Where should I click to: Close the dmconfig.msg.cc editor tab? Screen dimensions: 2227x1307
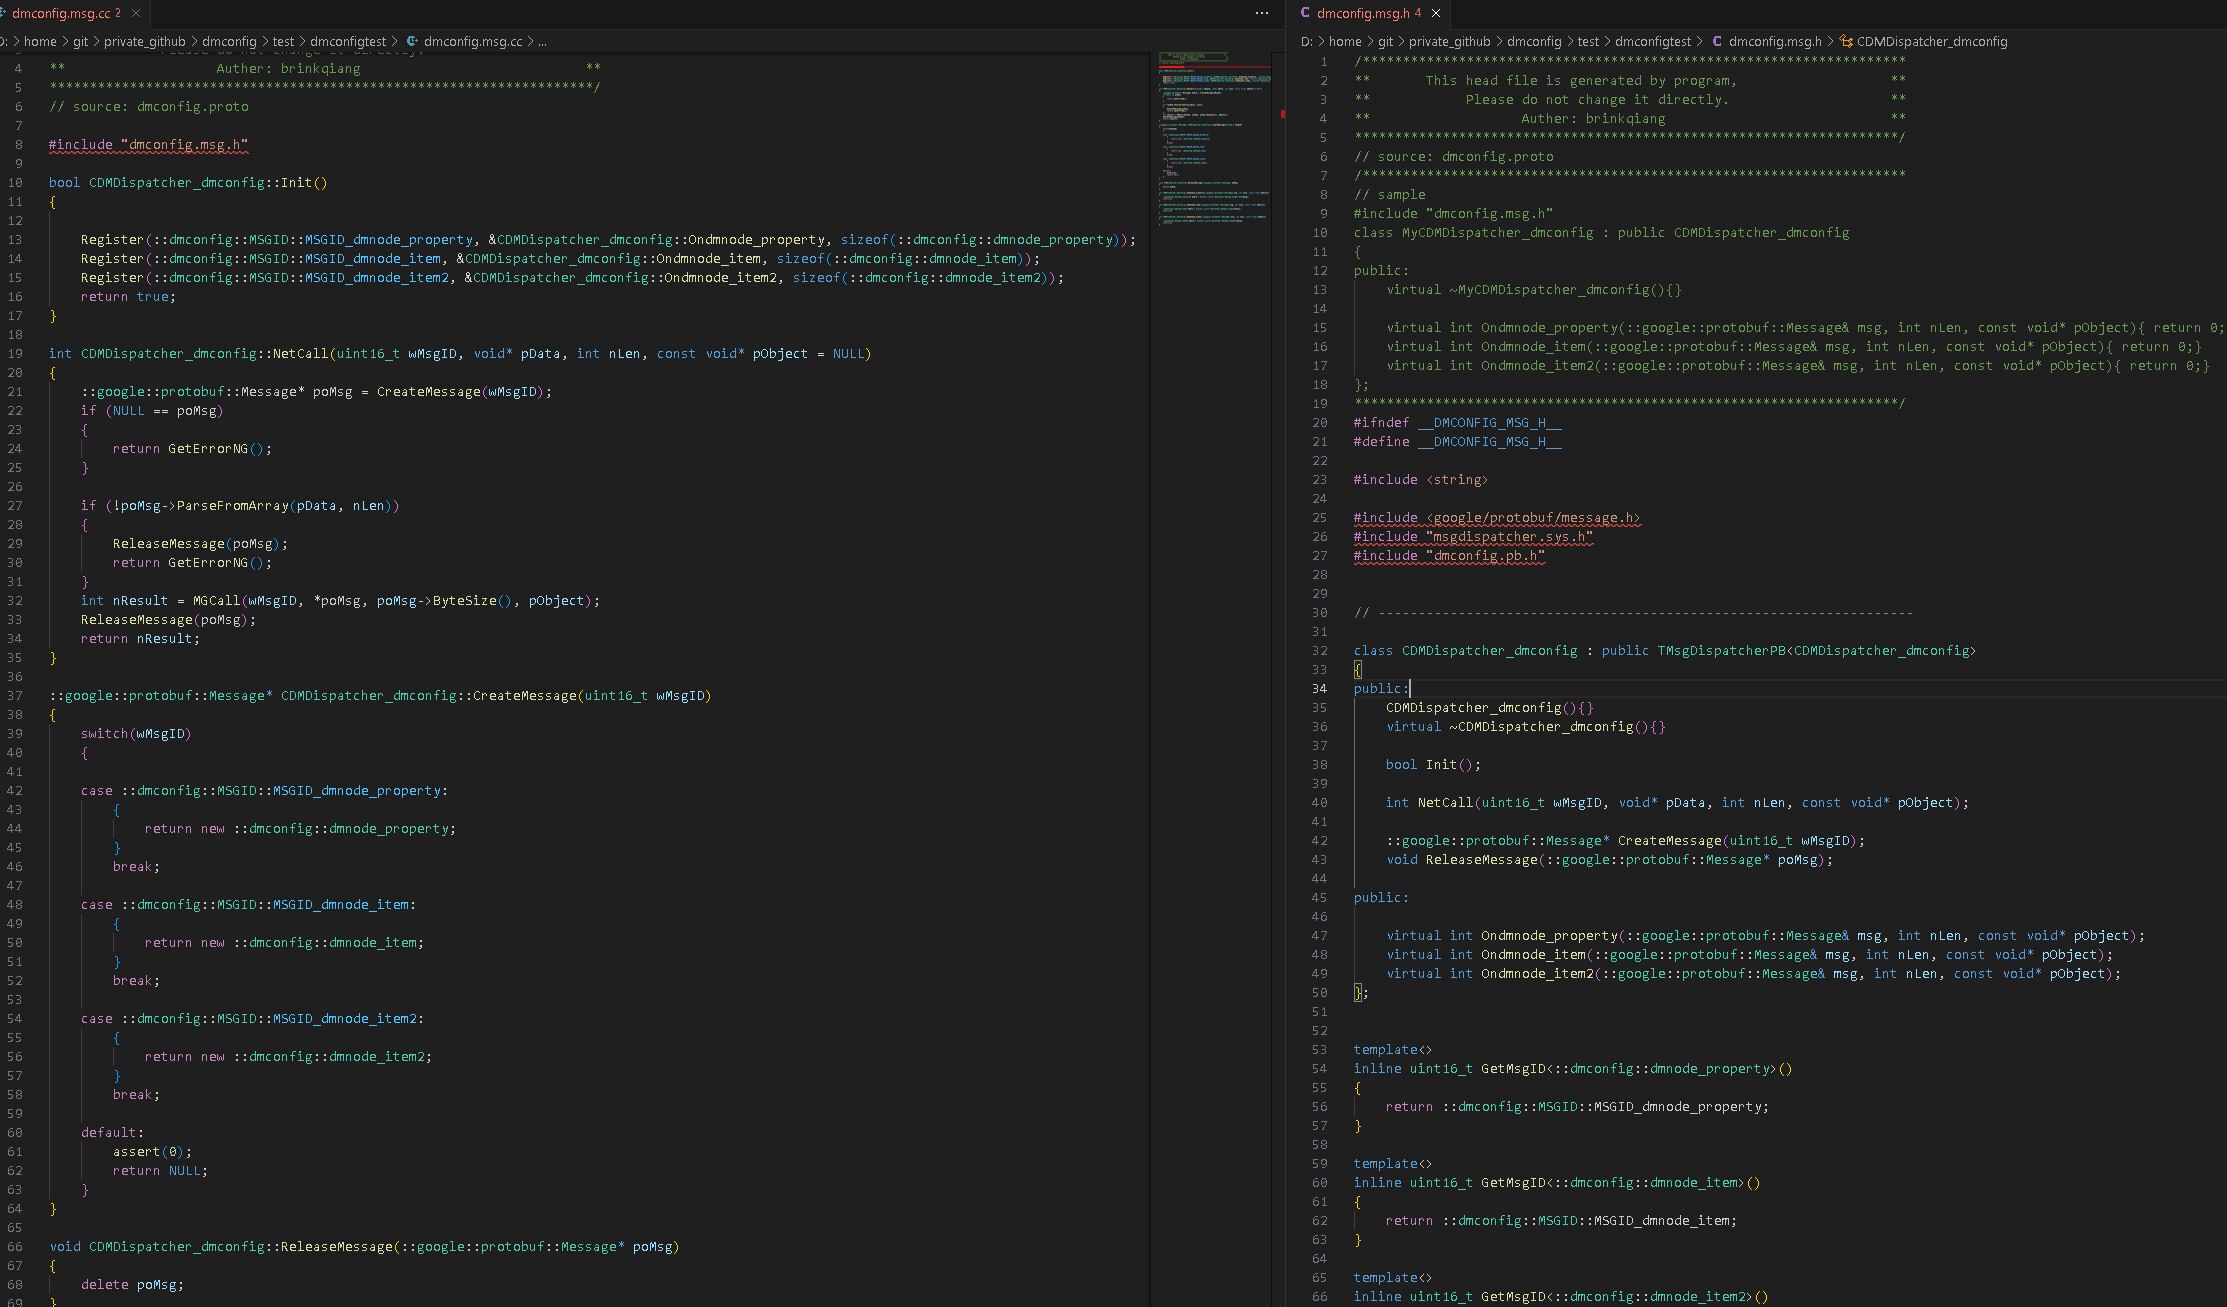coord(137,14)
